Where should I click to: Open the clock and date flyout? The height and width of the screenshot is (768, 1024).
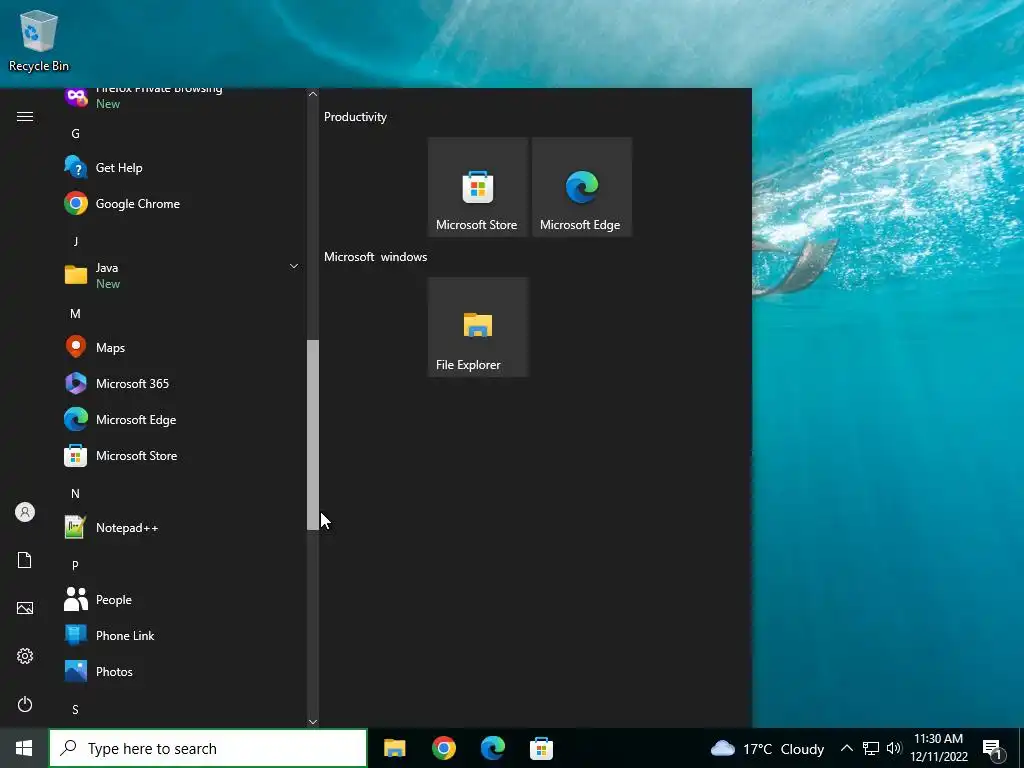click(938, 748)
